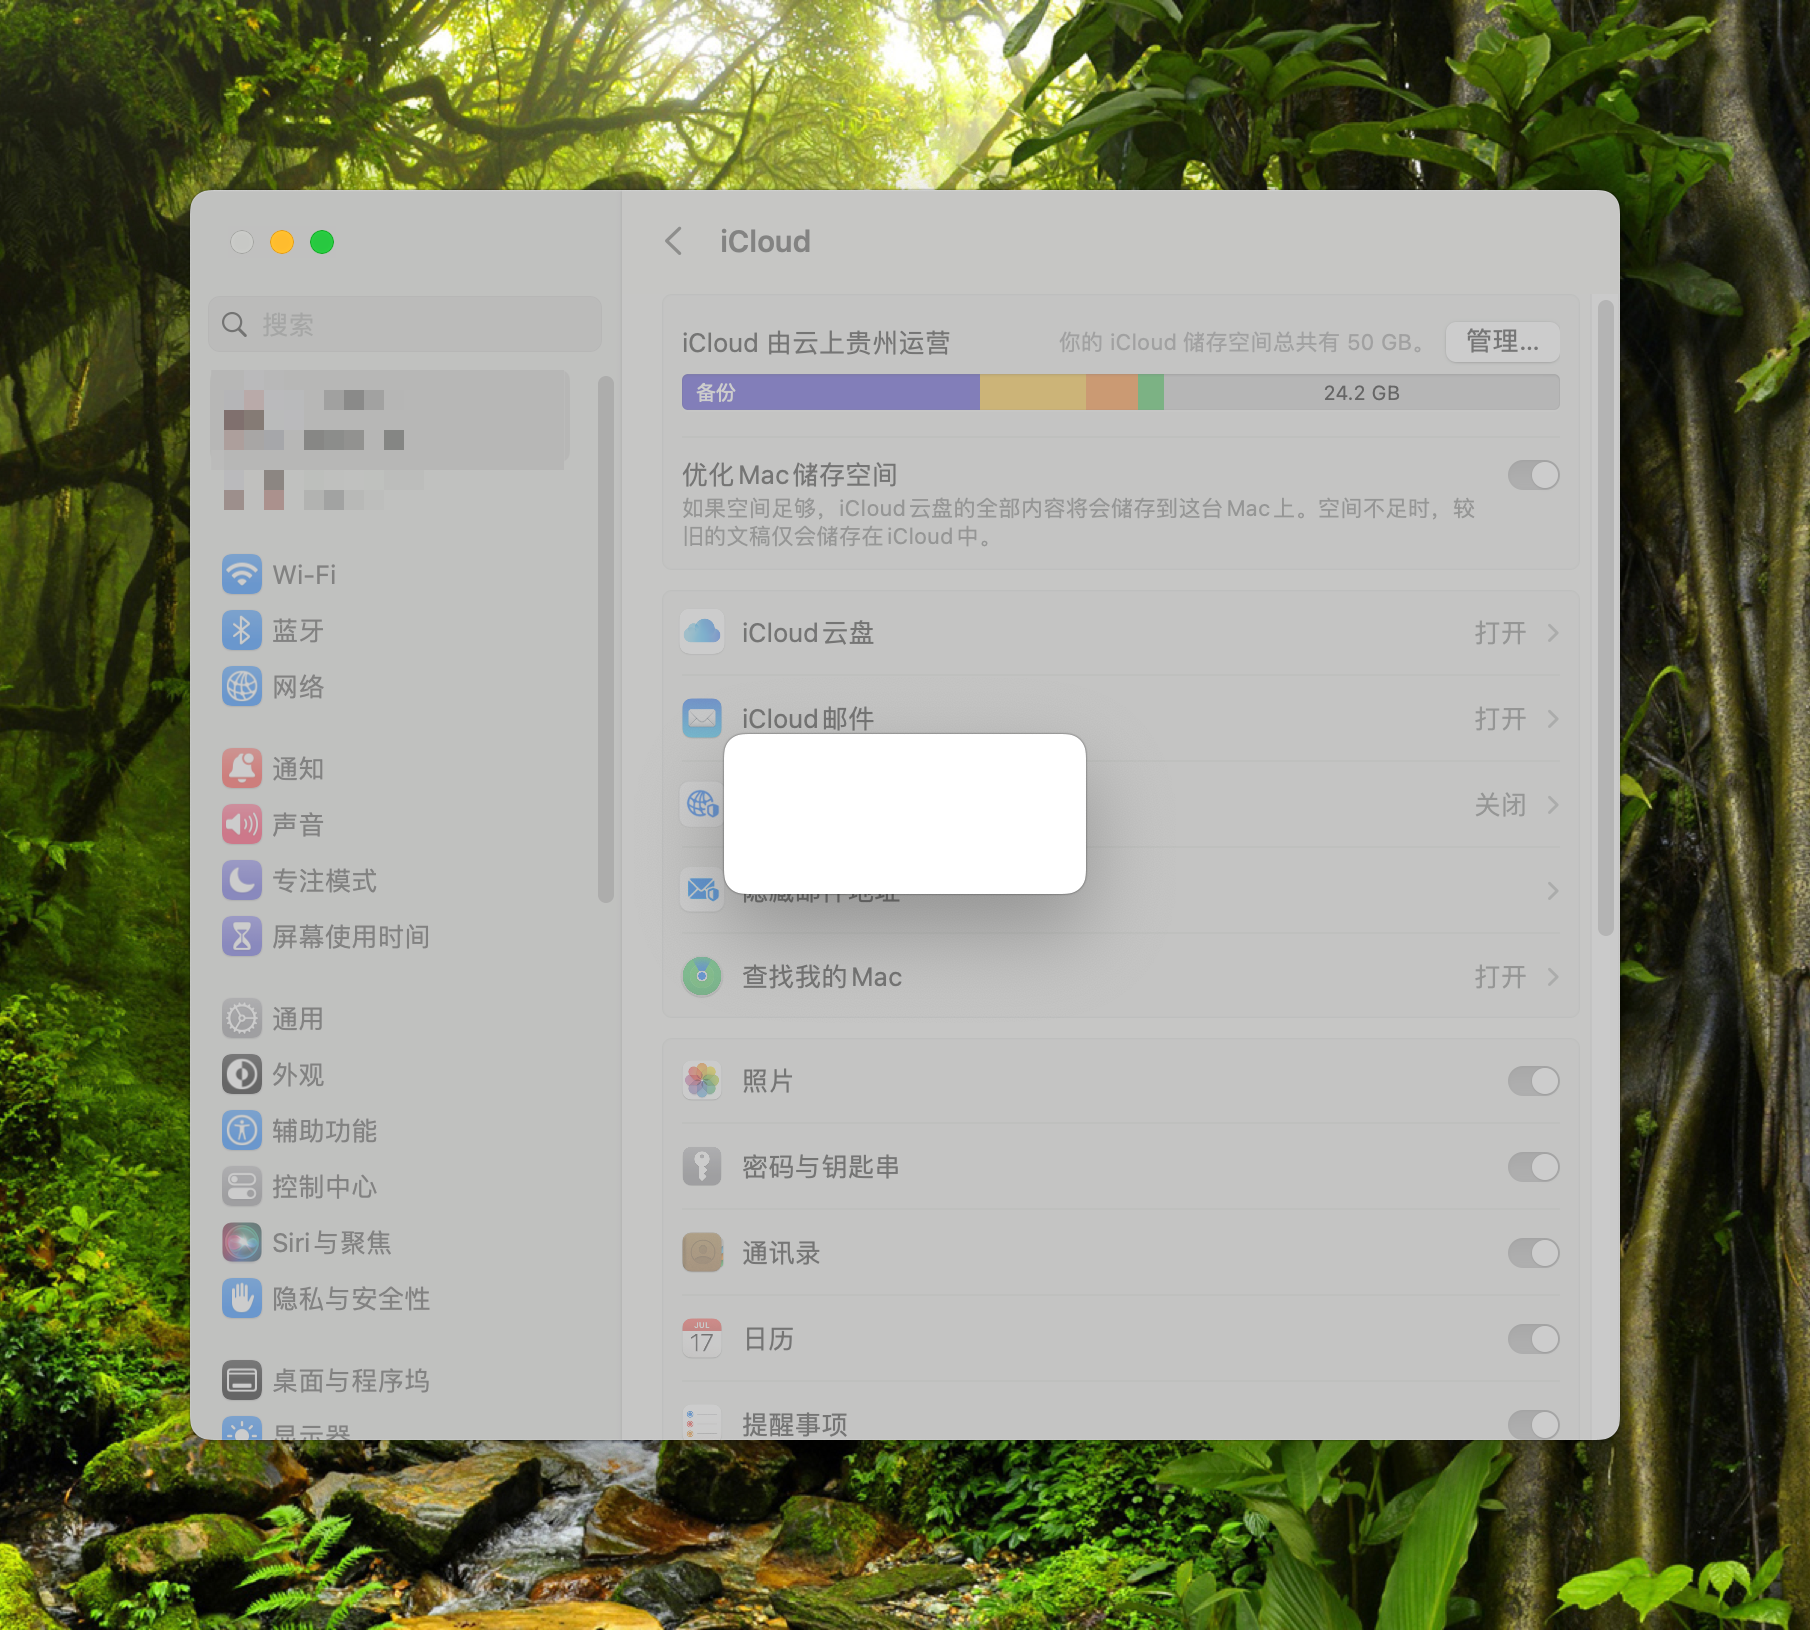
Task: Toggle the 通讯录 sync switch
Action: [x=1533, y=1253]
